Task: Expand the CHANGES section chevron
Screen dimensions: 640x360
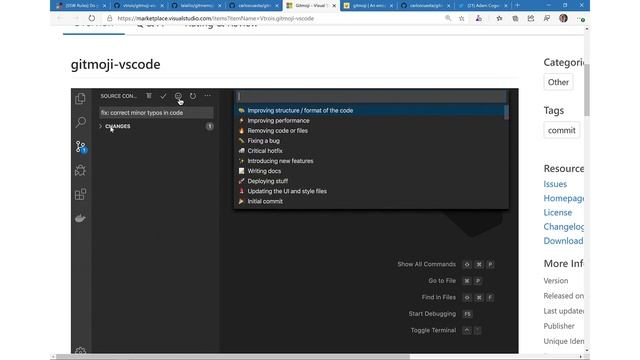Action: point(100,126)
